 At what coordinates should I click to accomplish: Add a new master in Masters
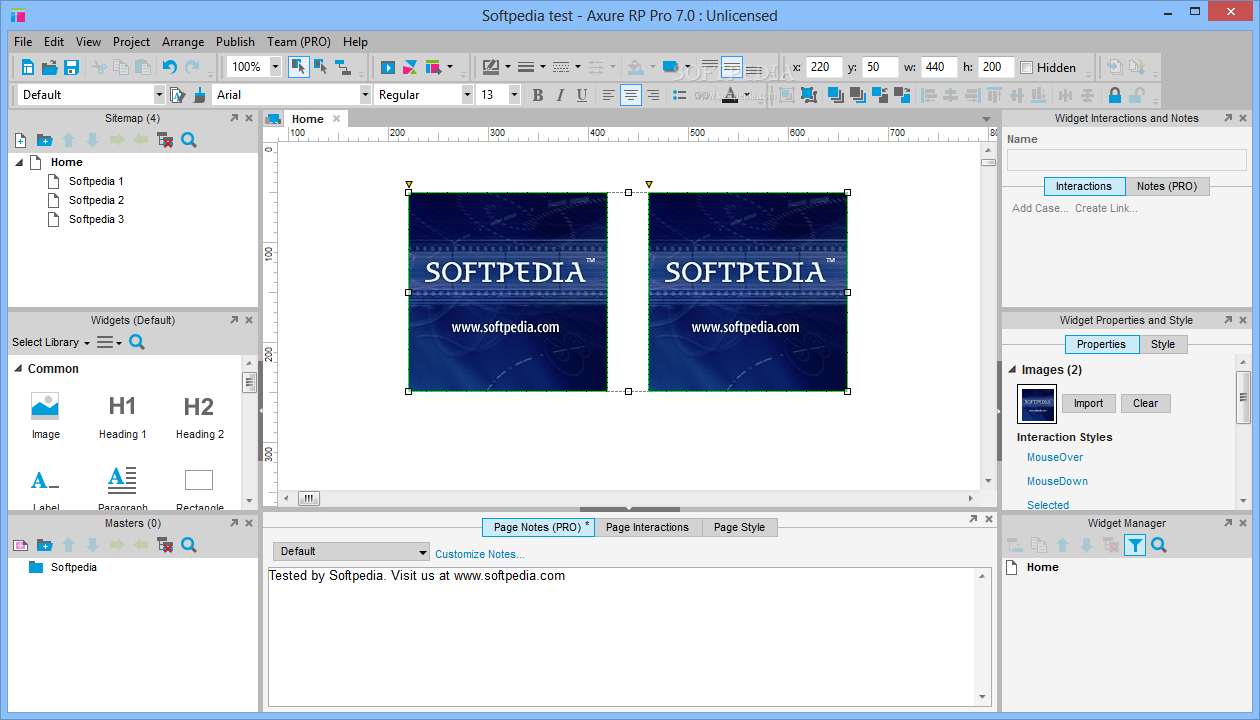click(x=20, y=545)
